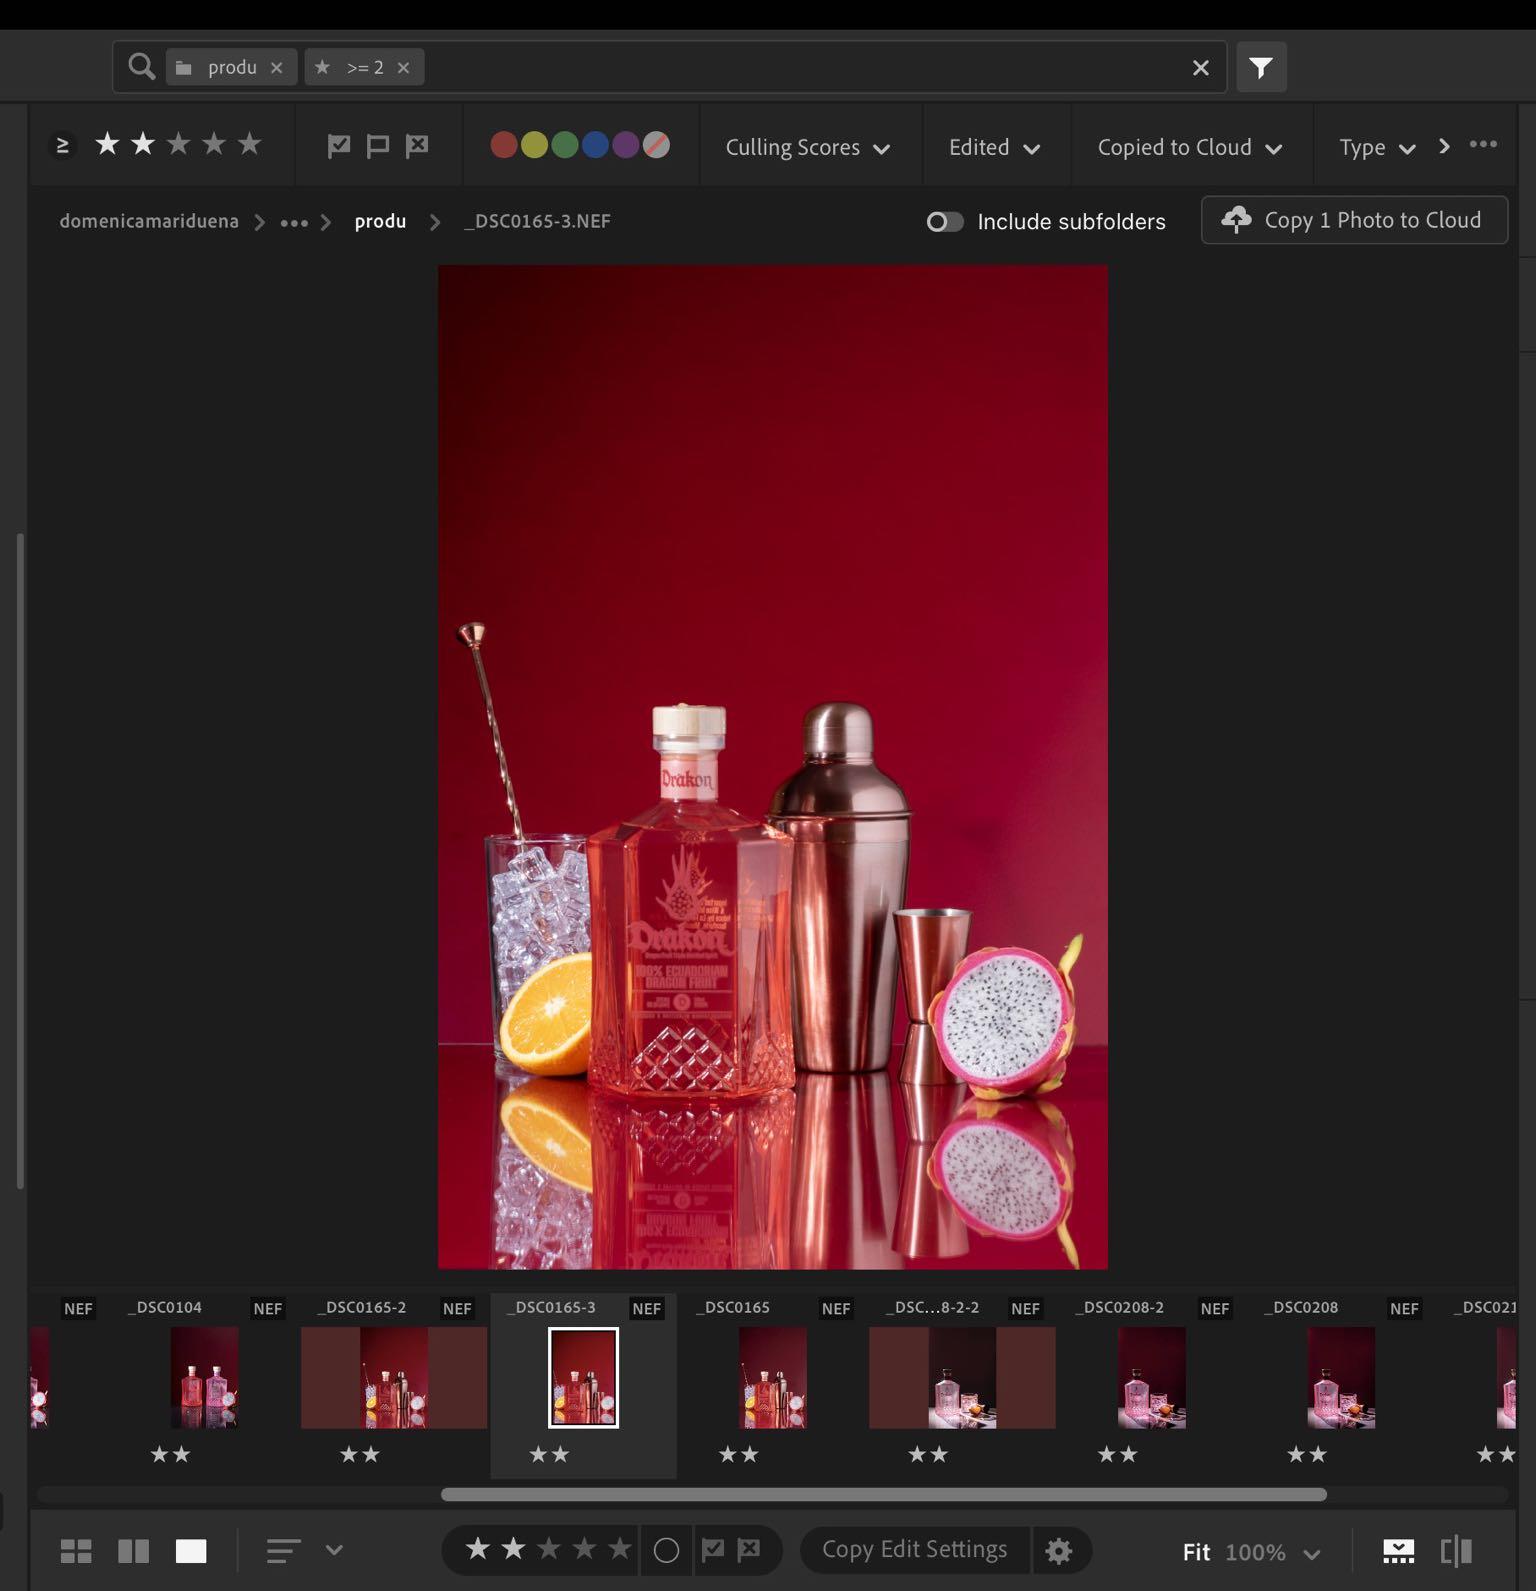The height and width of the screenshot is (1591, 1536).
Task: Set five star rating in bottom toolbar
Action: tap(620, 1549)
